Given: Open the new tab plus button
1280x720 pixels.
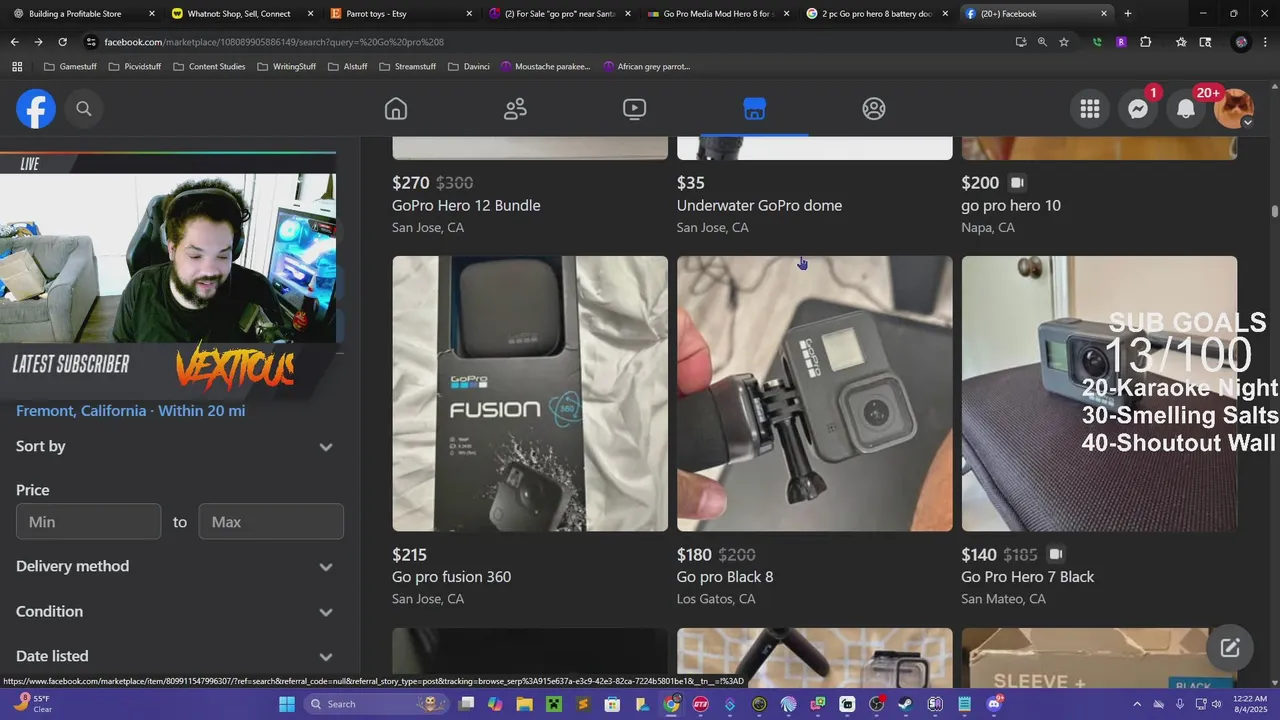Looking at the screenshot, I should pos(1128,14).
